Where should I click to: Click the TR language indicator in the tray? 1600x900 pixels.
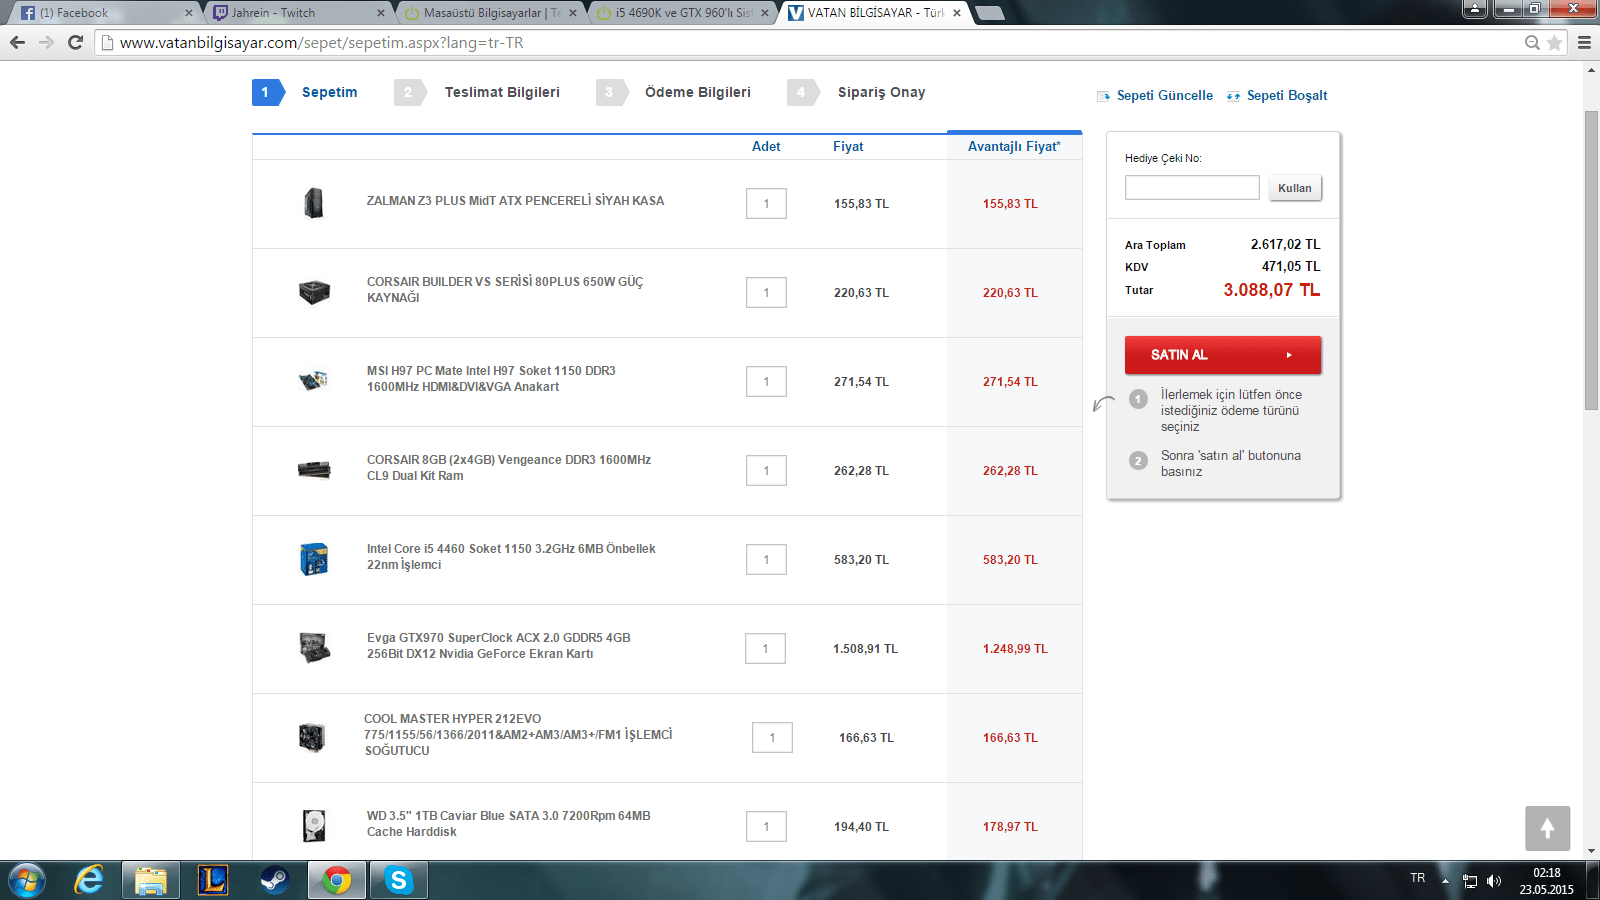coord(1418,878)
